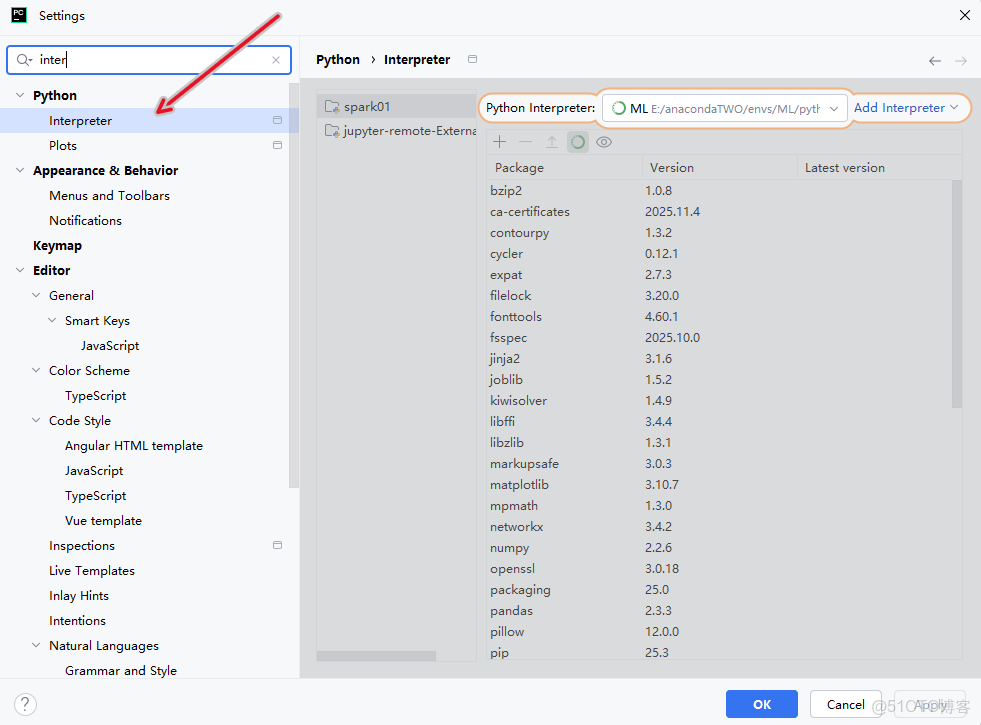981x725 pixels.
Task: Open Grammar and Style settings
Action: tap(121, 671)
